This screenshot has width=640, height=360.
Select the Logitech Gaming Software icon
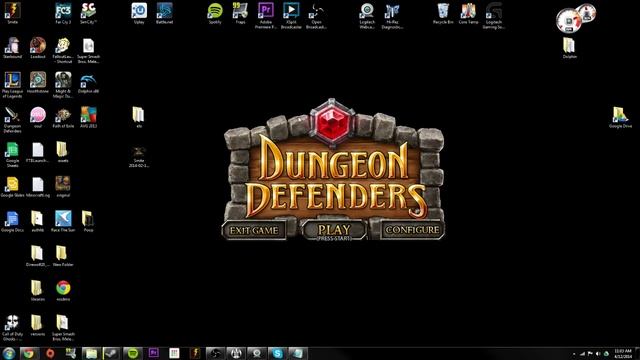[493, 15]
